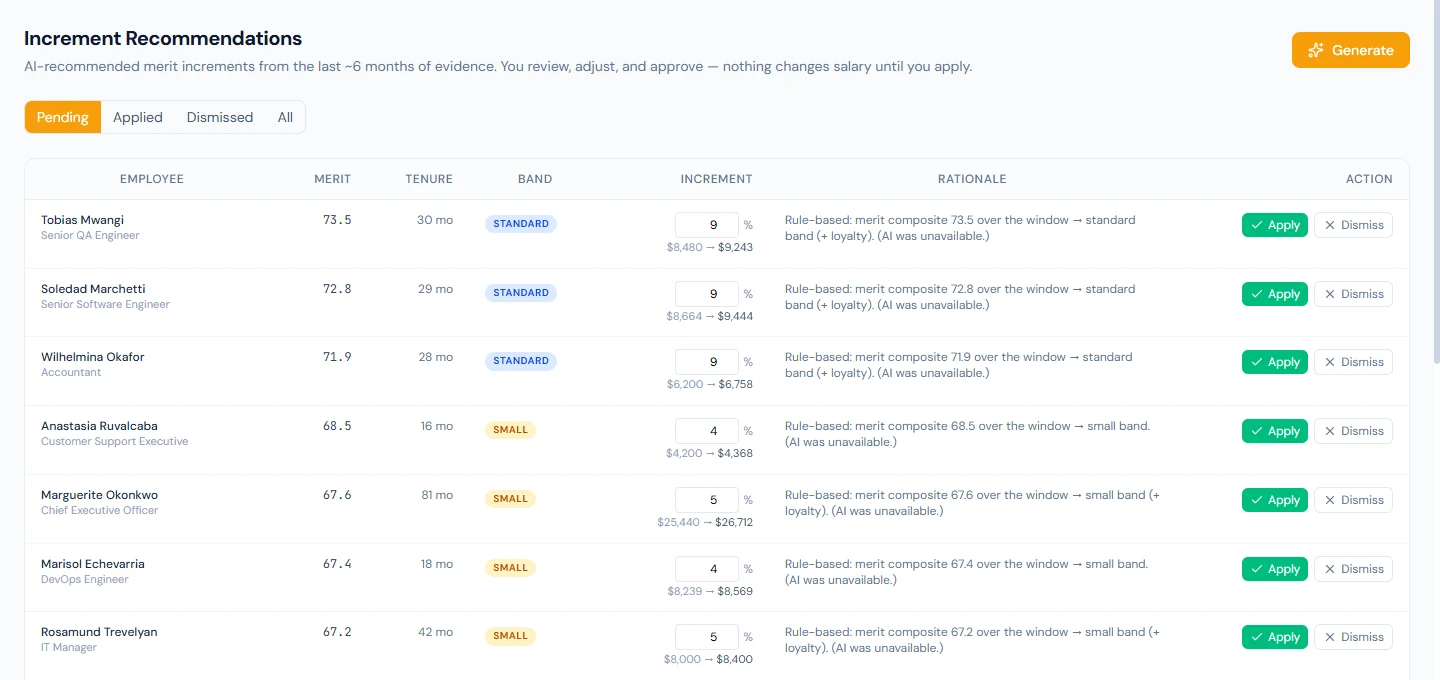This screenshot has width=1440, height=680.
Task: Select Rosamund Trevelyan's increment percentage field
Action: tap(707, 637)
